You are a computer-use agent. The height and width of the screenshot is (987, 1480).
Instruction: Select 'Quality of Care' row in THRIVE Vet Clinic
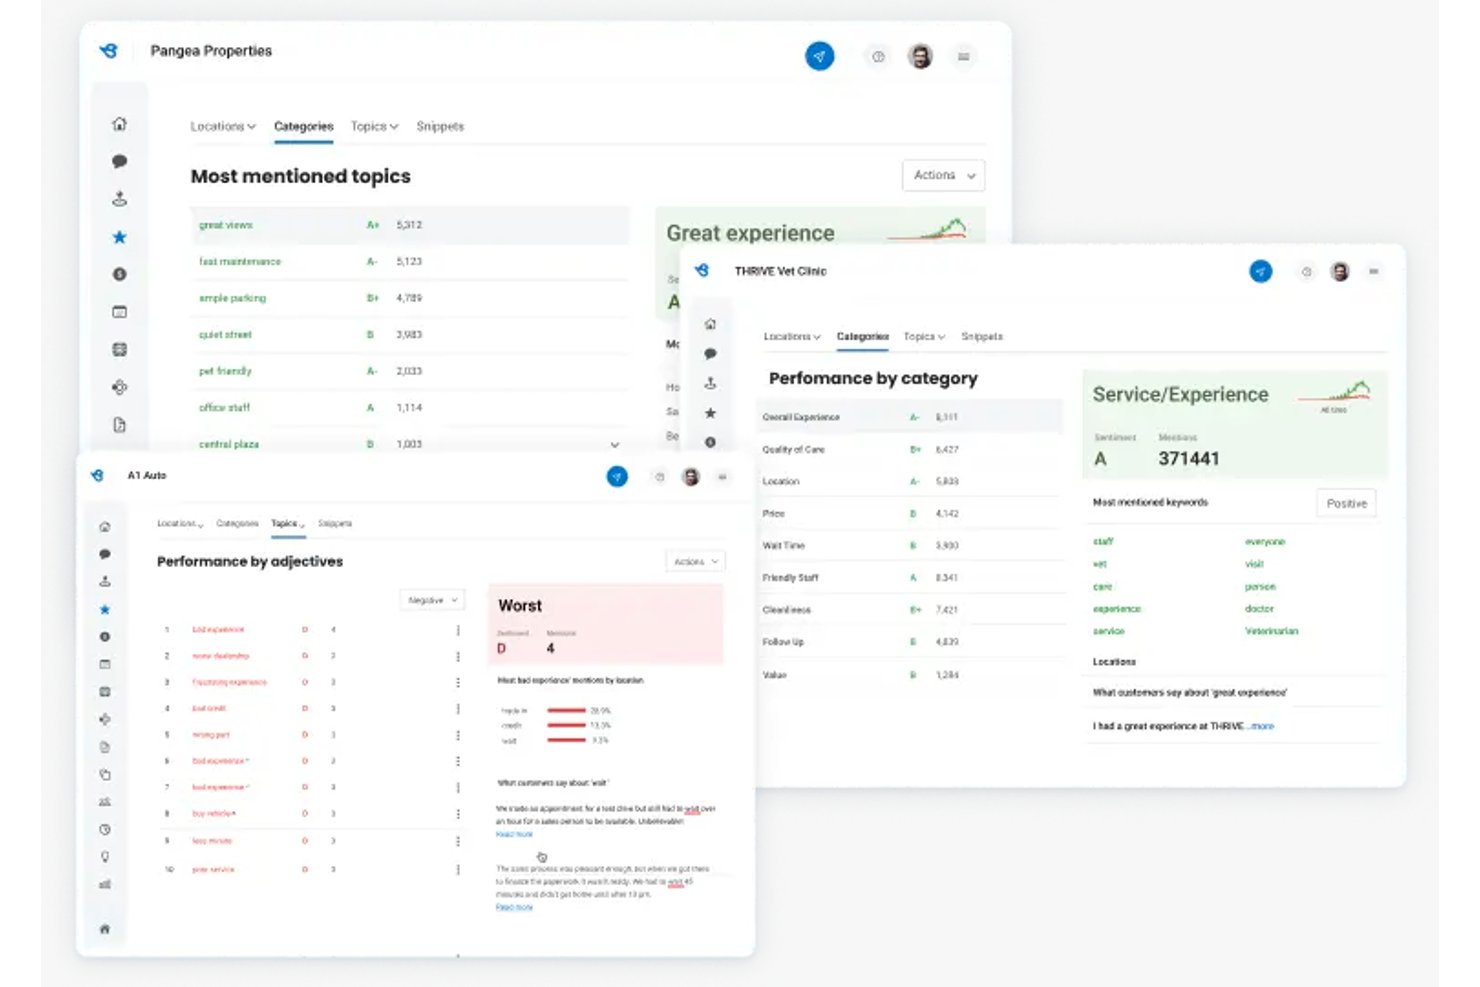[x=909, y=450]
